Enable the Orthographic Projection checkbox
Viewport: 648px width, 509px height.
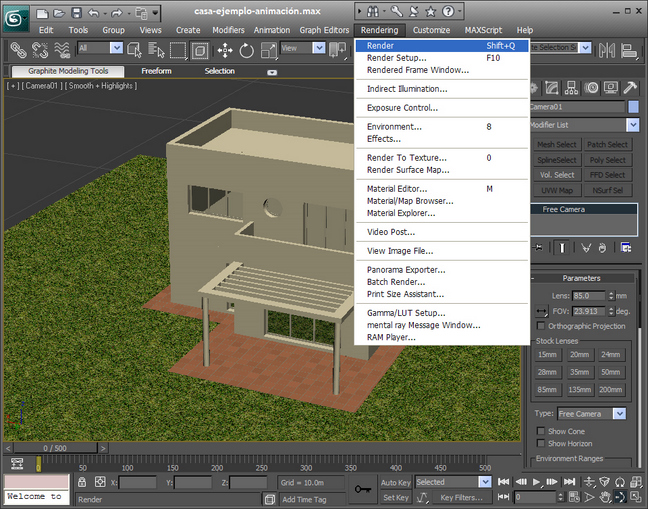click(541, 325)
